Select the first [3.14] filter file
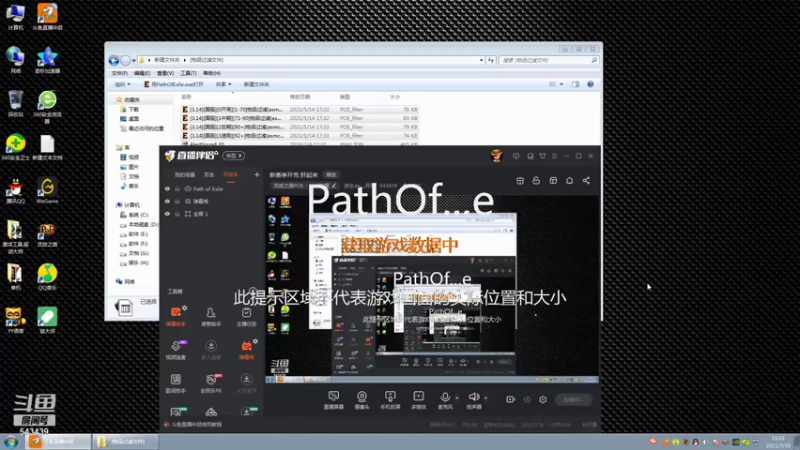Image resolution: width=800 pixels, height=450 pixels. (299, 109)
